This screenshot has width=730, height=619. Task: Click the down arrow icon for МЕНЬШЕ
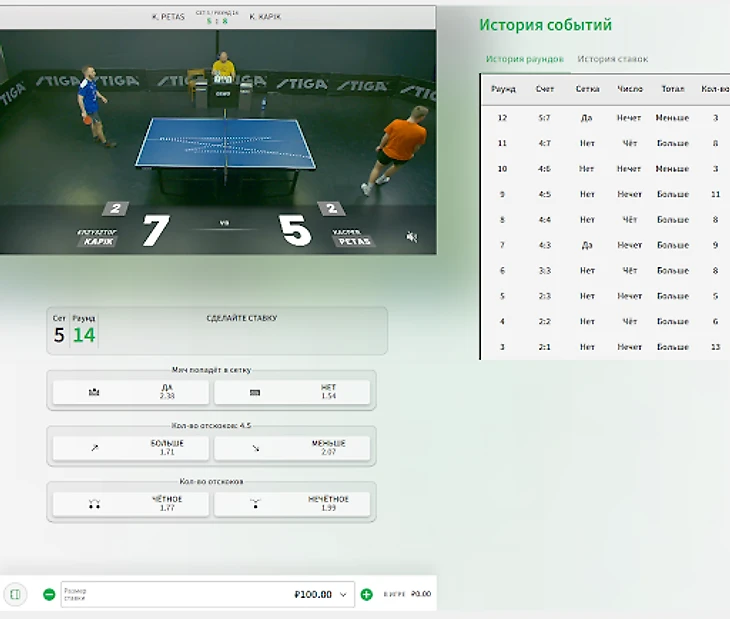pos(254,449)
